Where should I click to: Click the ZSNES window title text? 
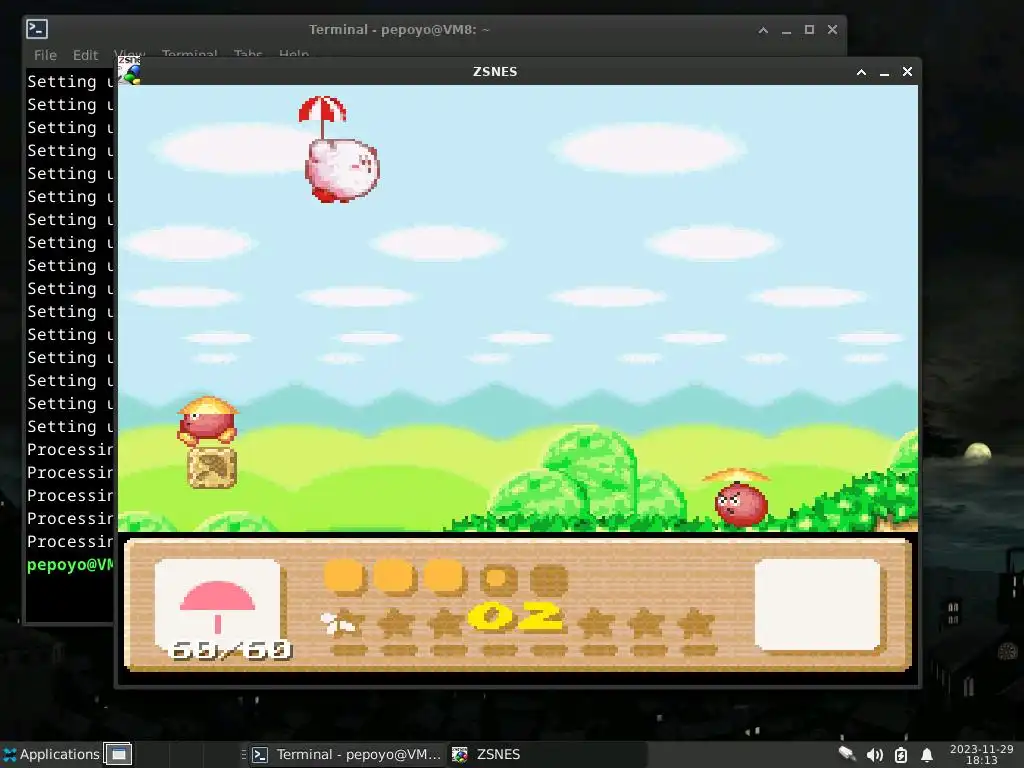(495, 72)
